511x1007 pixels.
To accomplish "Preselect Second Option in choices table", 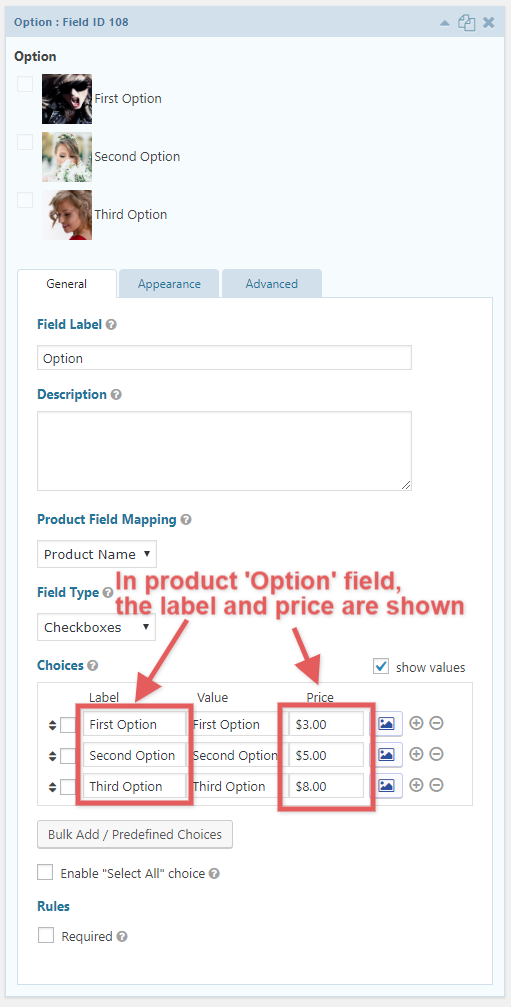I will pyautogui.click(x=68, y=756).
